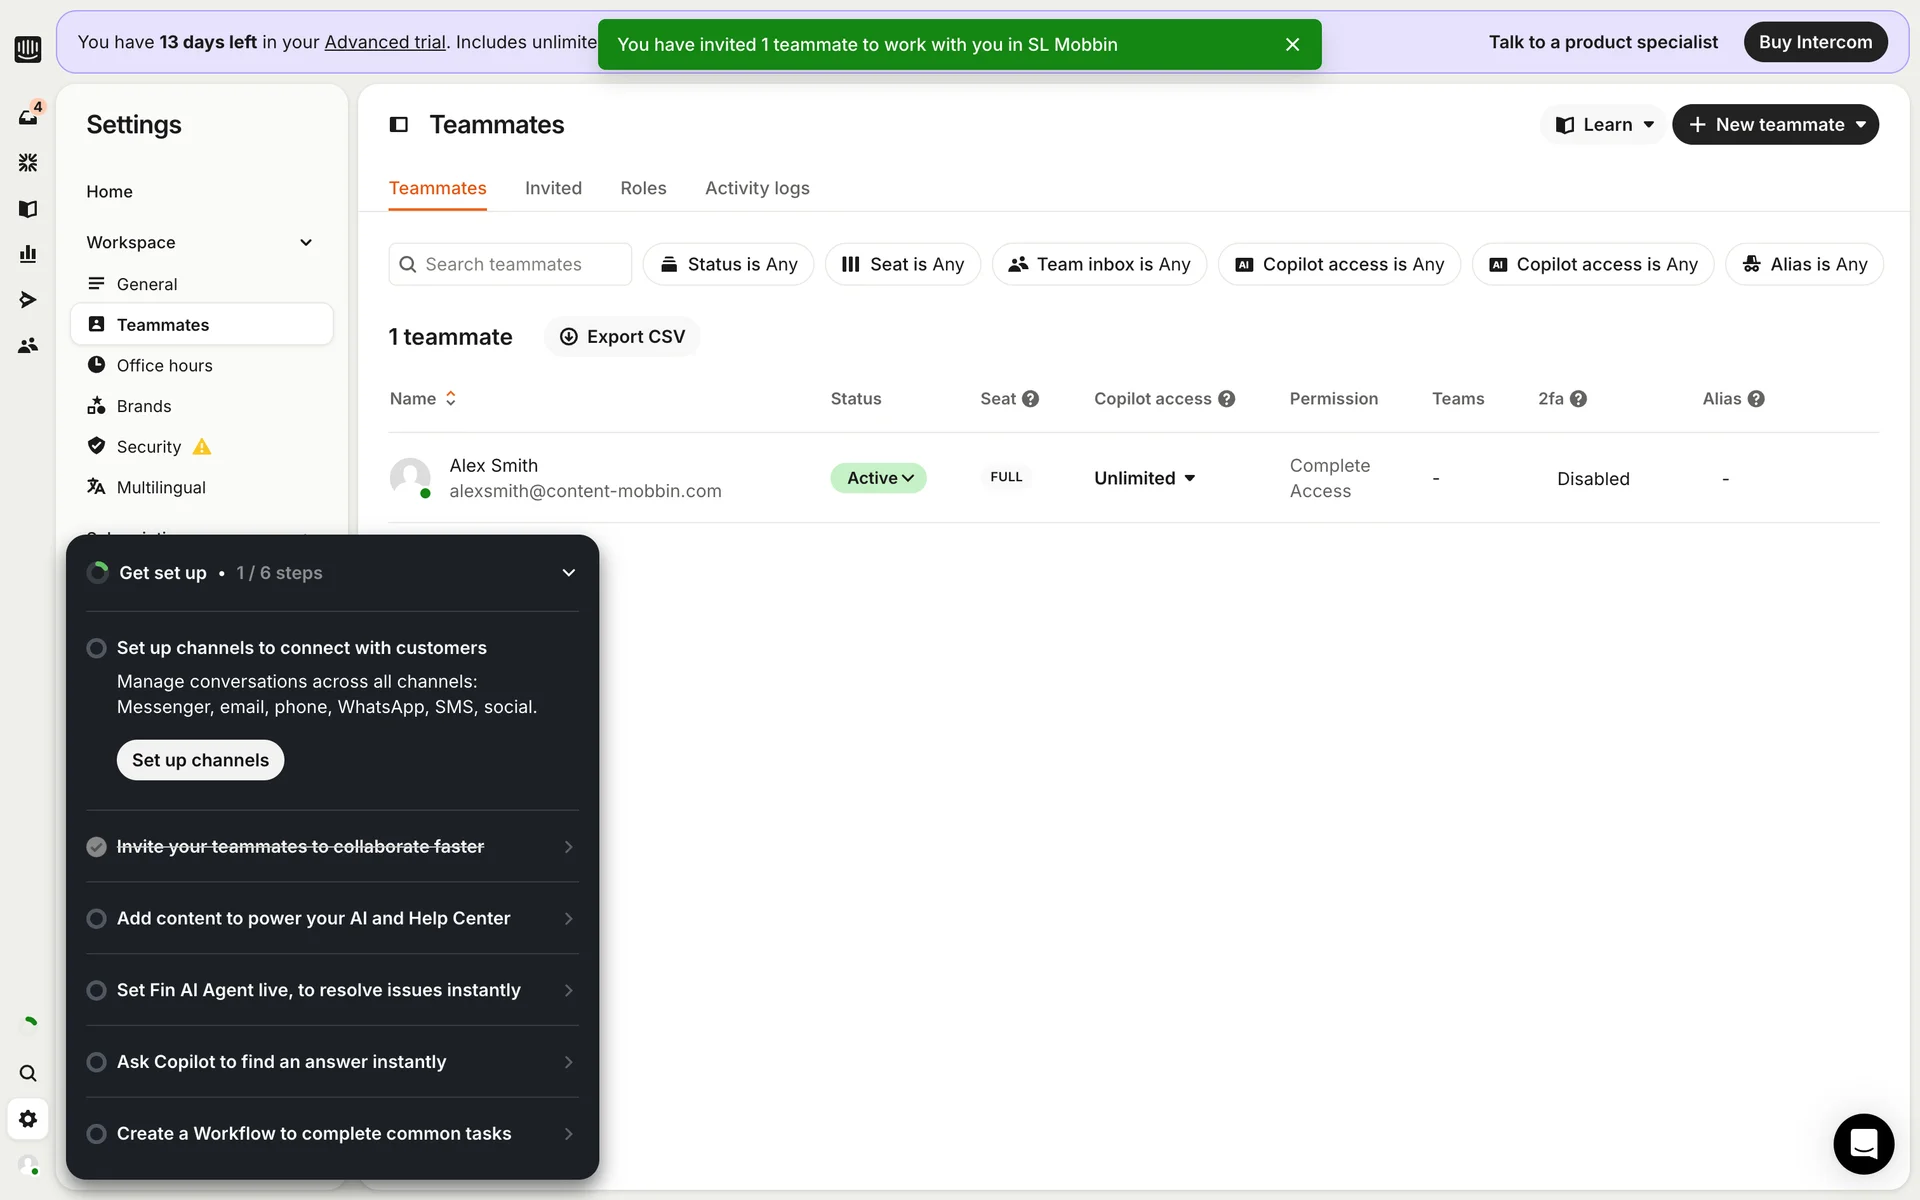1920x1200 pixels.
Task: Open the Knowledge book icon in sidebar
Action: (x=28, y=208)
